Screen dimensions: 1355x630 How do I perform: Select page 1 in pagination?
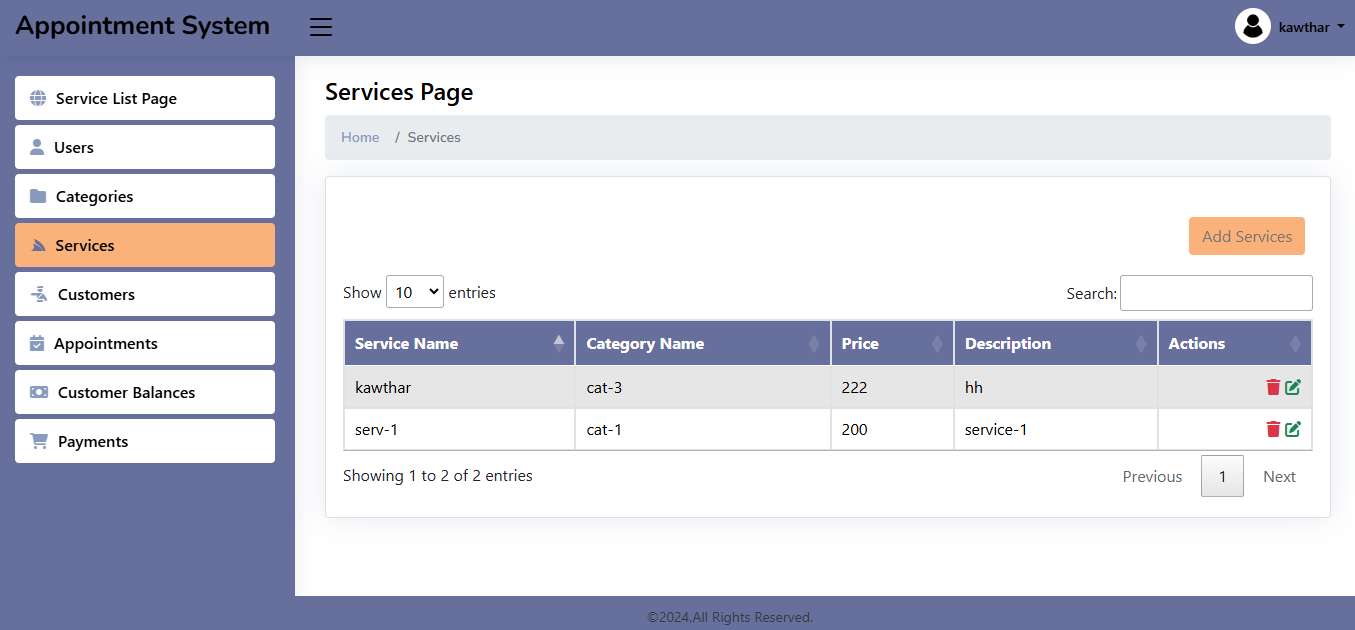pyautogui.click(x=1222, y=476)
